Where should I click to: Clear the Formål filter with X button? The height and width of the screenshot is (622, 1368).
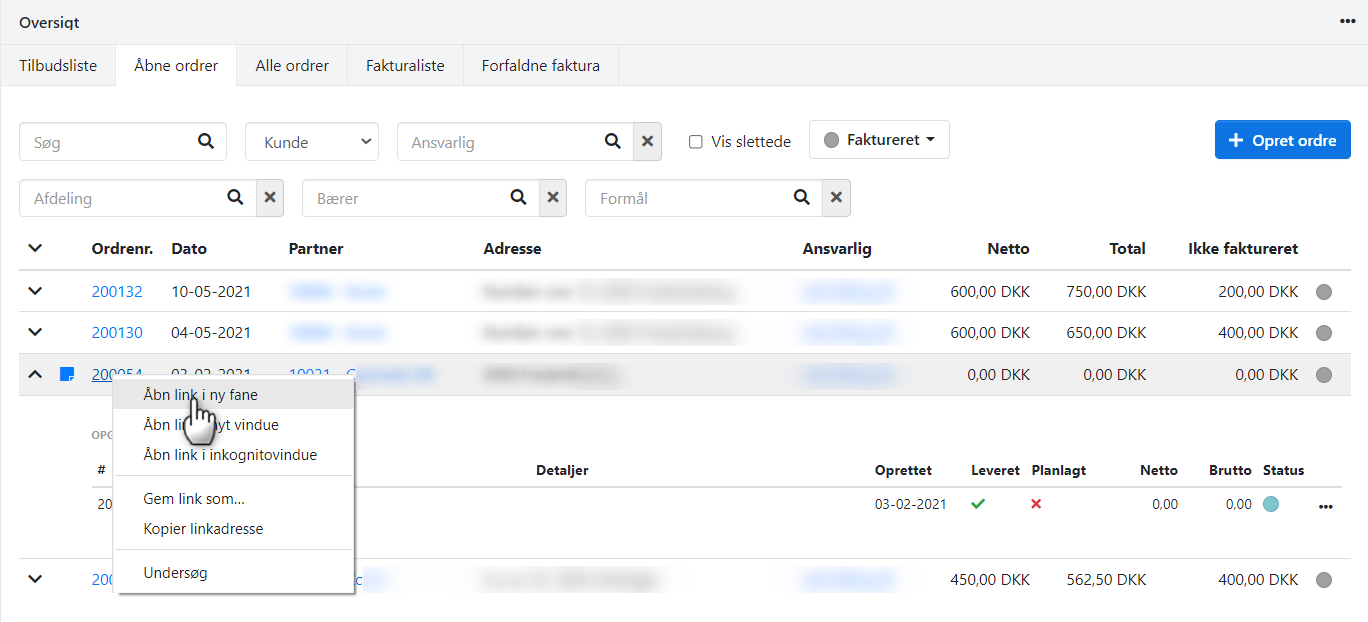836,198
